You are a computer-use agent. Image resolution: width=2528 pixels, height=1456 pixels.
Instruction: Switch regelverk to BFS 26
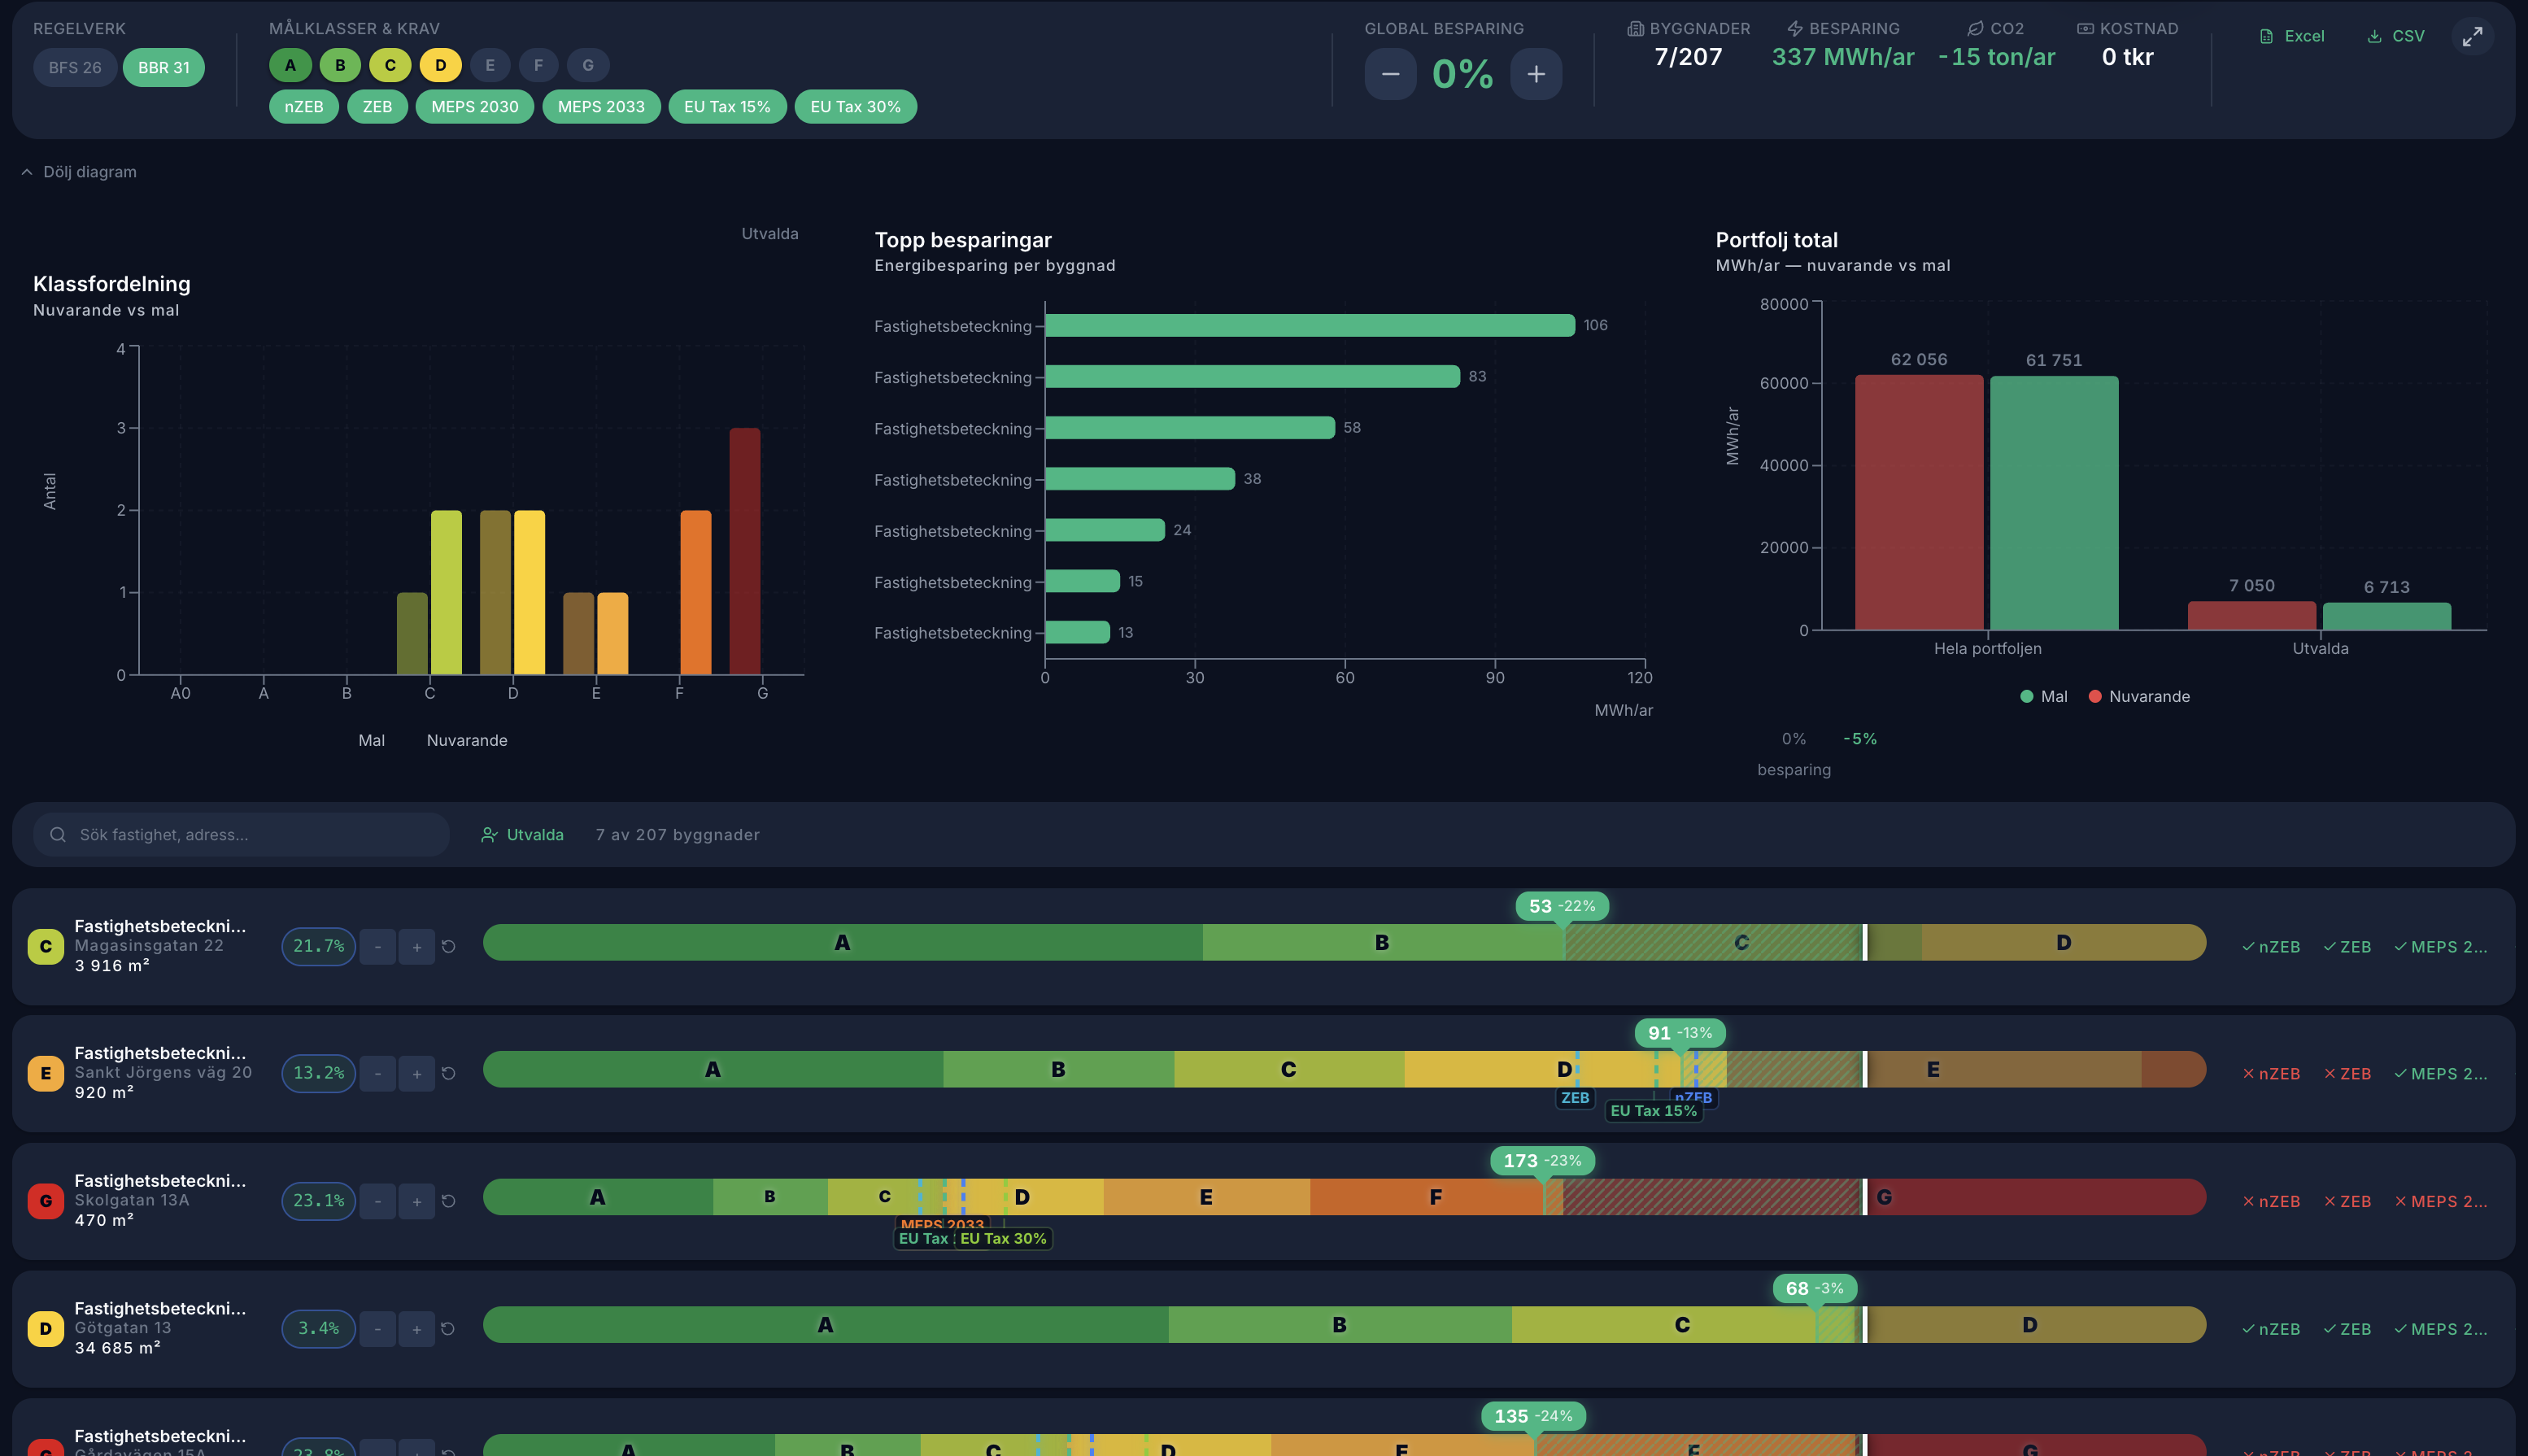(x=75, y=67)
